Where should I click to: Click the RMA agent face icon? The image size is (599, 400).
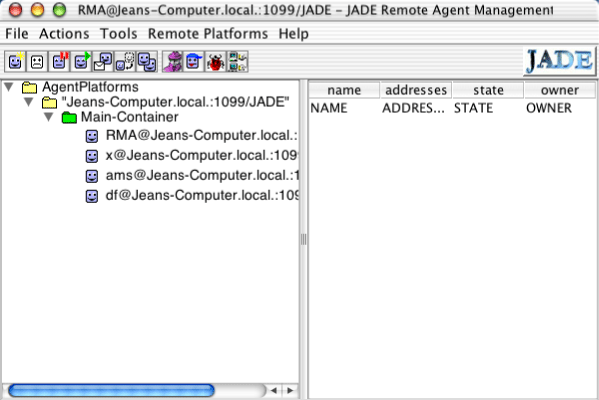92,136
